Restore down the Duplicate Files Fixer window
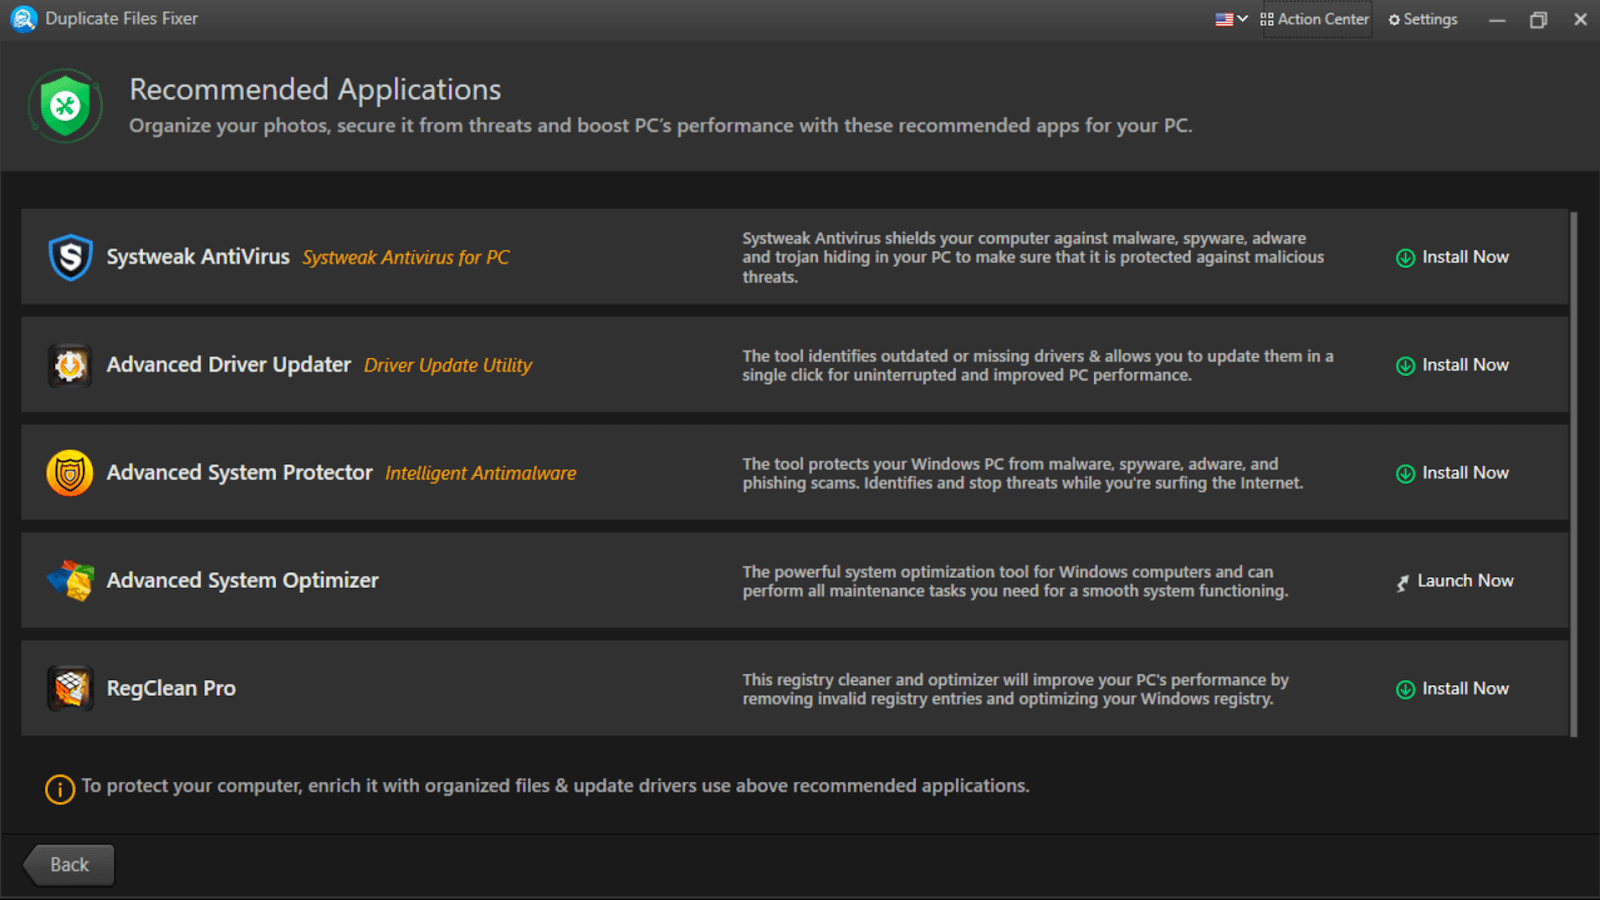This screenshot has width=1600, height=900. pos(1538,20)
